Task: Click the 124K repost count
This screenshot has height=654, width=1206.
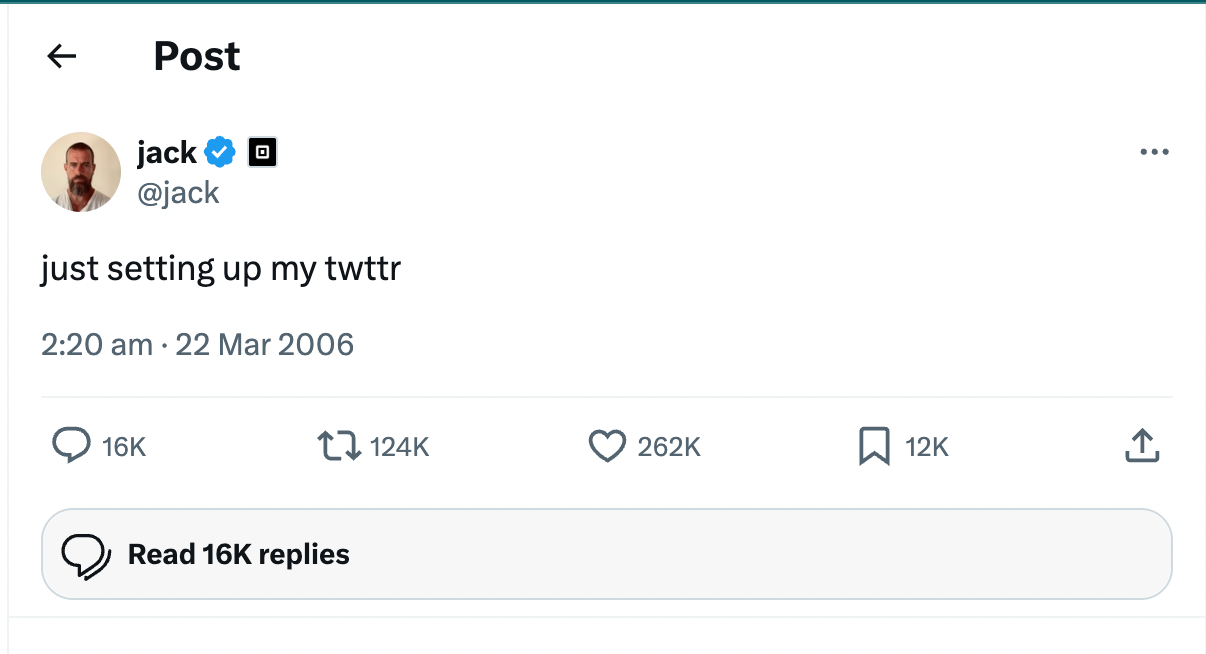Action: coord(399,447)
